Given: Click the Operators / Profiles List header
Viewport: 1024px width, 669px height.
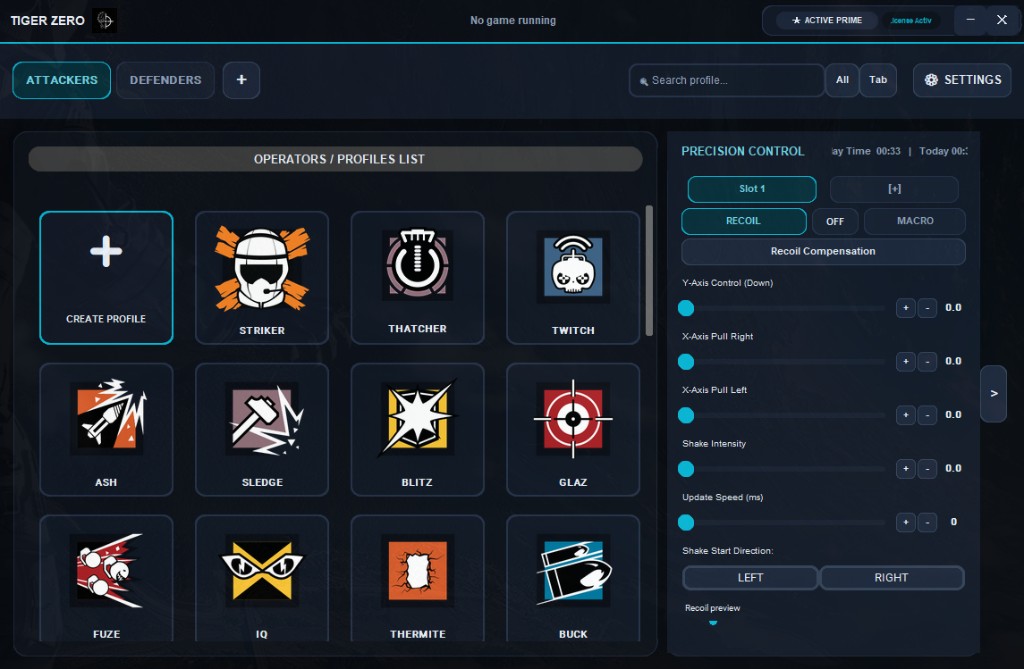Looking at the screenshot, I should [x=336, y=159].
